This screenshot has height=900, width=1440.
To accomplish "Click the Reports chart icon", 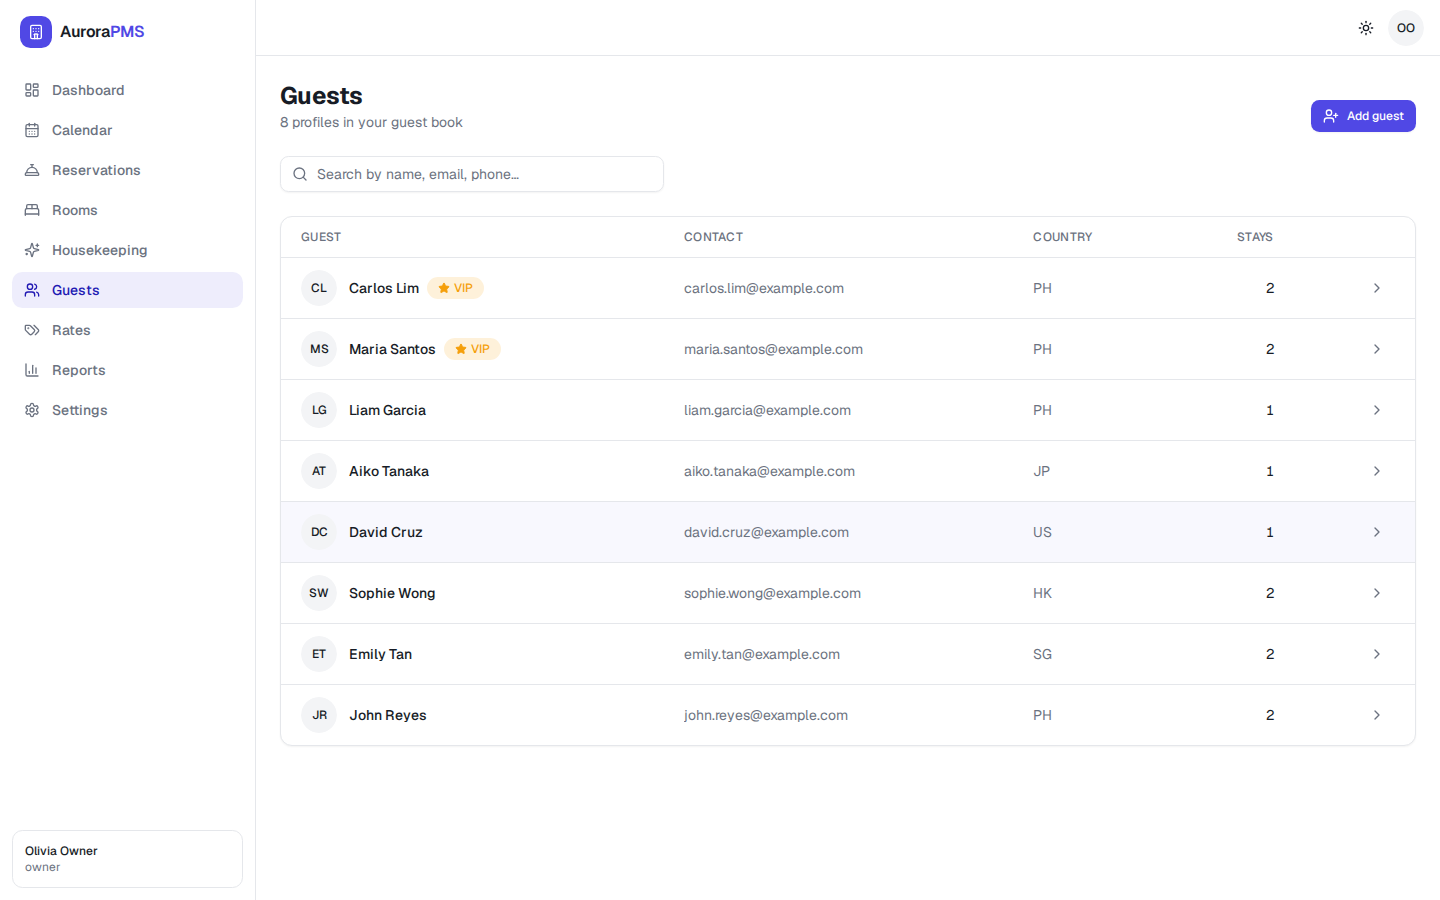I will pos(32,370).
